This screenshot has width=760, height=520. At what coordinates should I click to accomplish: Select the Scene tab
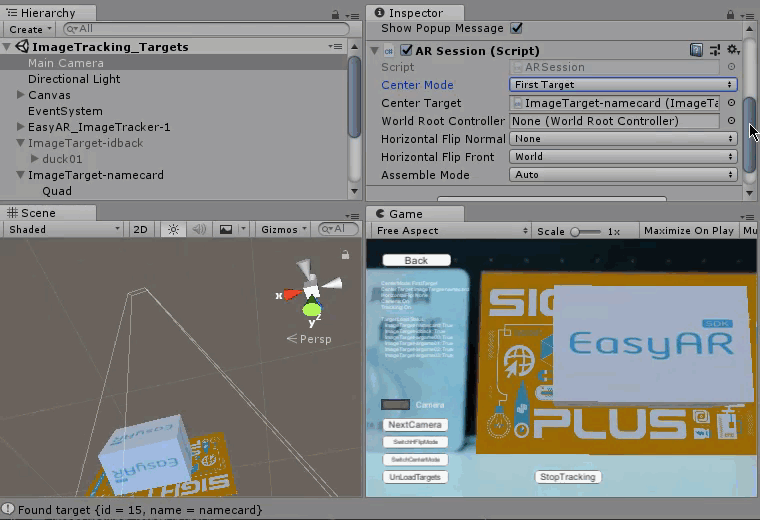coord(48,213)
